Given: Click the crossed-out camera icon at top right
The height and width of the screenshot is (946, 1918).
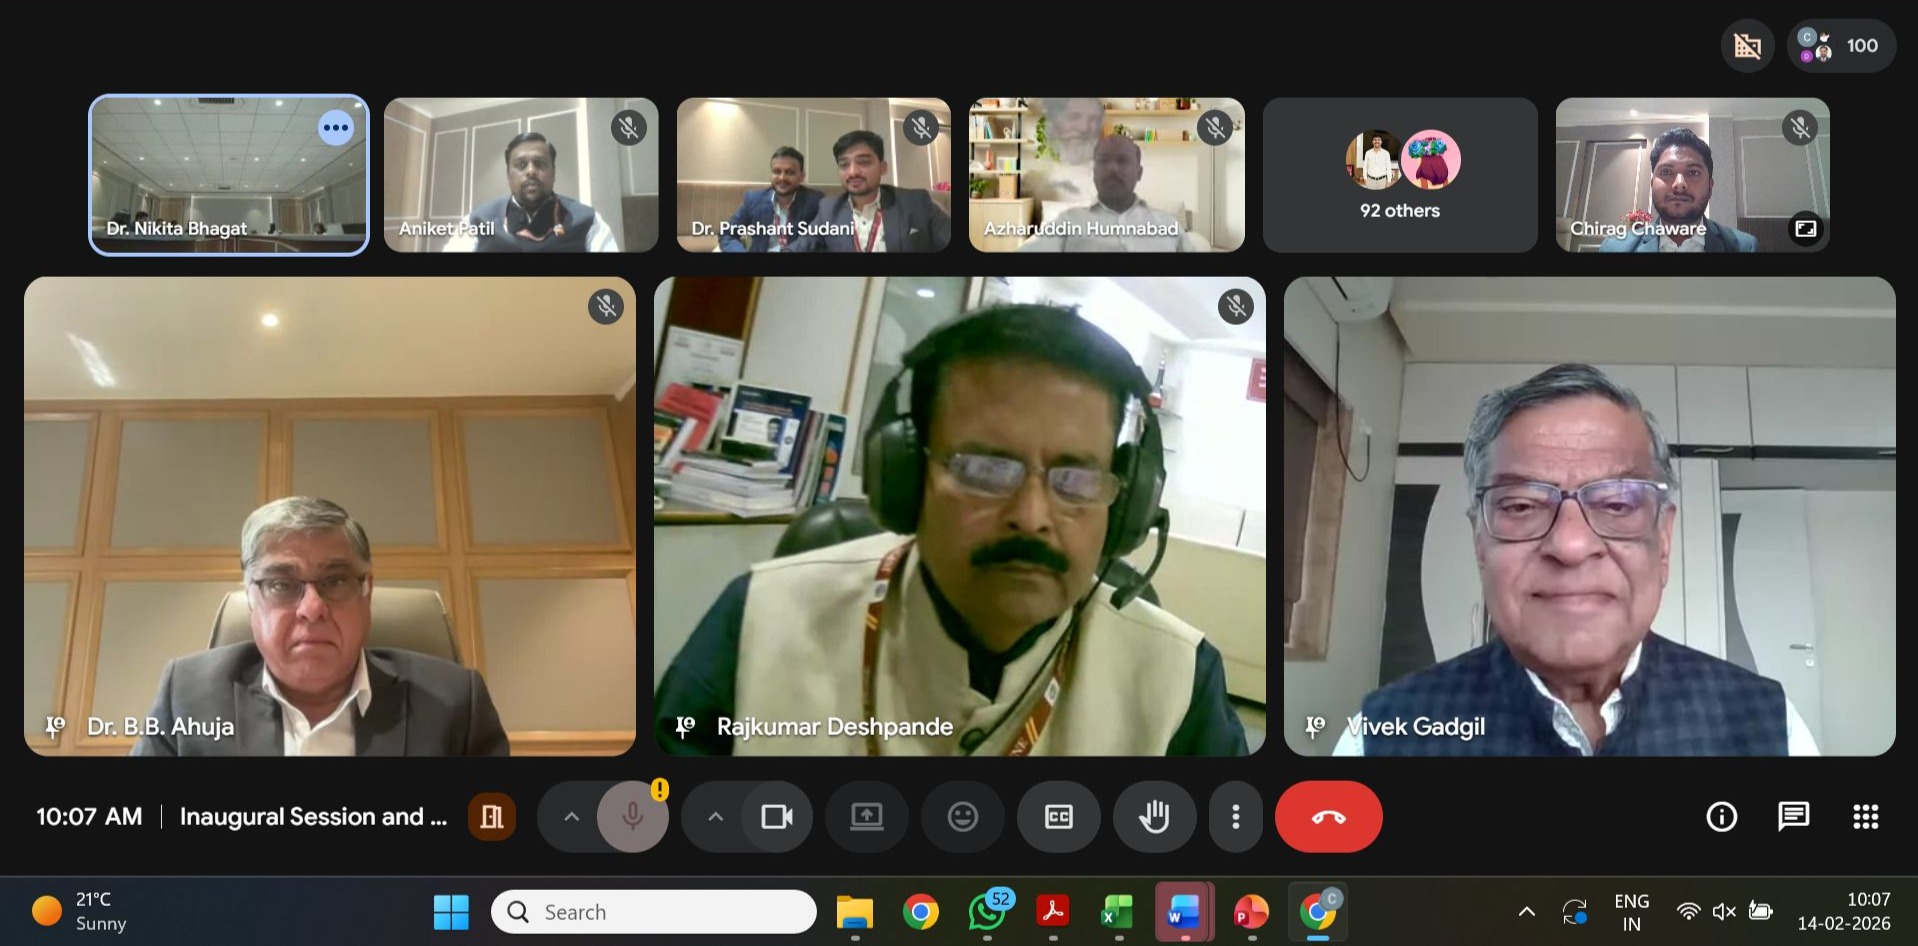Looking at the screenshot, I should [x=1747, y=46].
